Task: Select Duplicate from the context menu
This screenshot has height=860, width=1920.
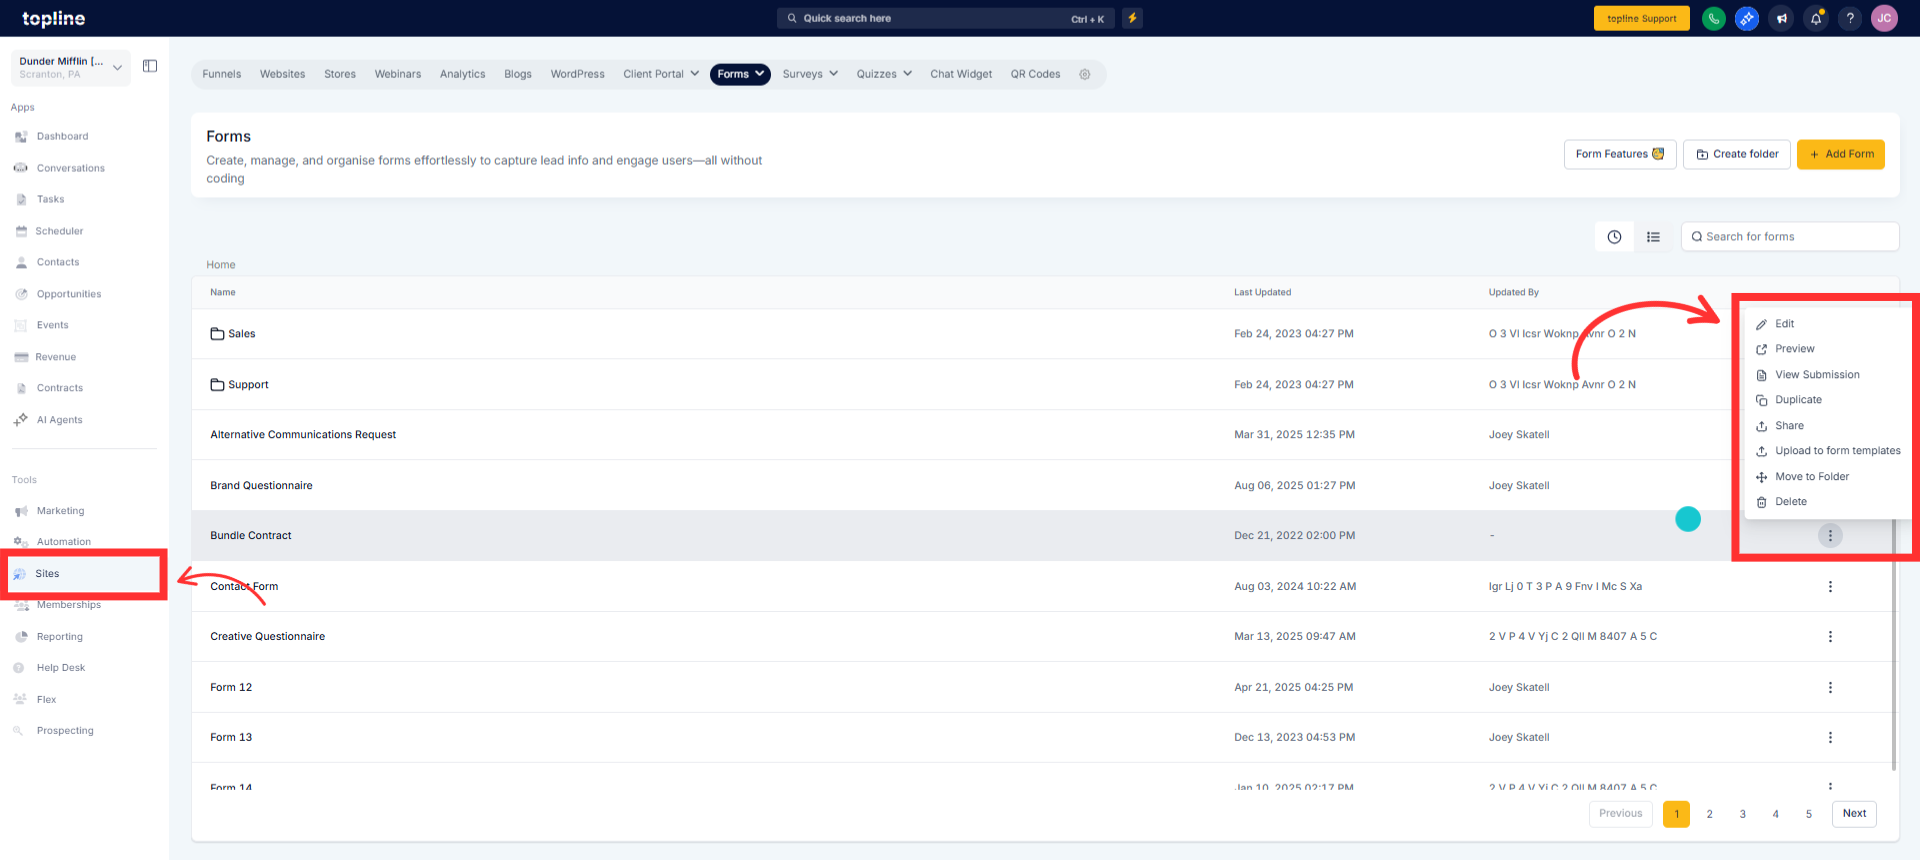Action: (x=1798, y=400)
